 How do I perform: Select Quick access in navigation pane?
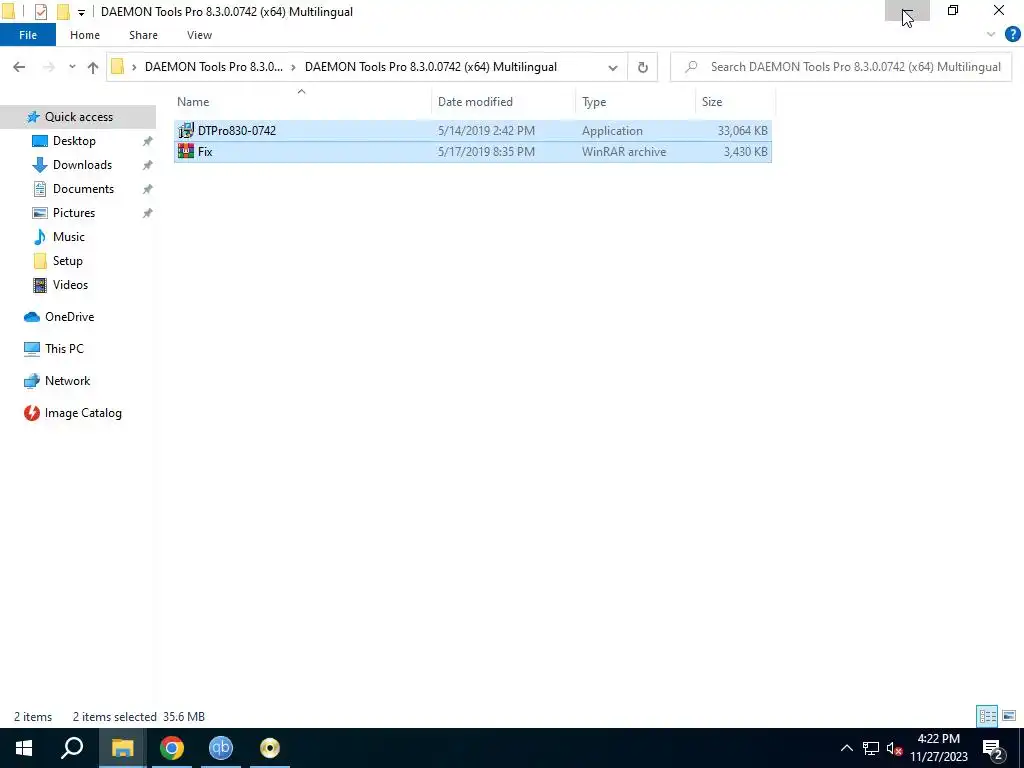[x=78, y=117]
